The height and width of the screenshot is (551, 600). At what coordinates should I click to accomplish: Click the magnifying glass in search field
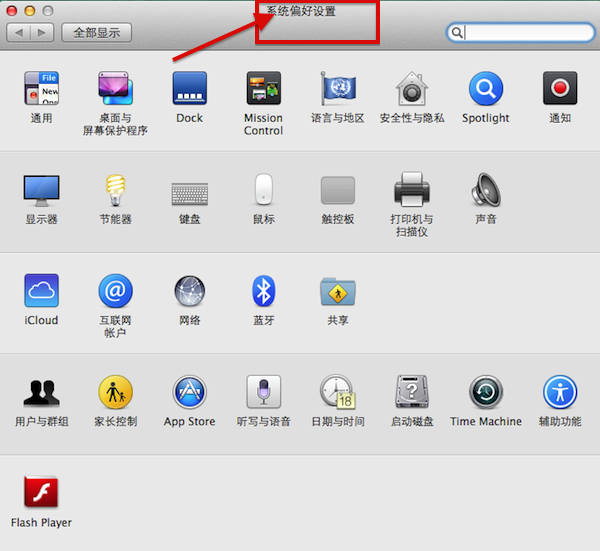tap(457, 33)
